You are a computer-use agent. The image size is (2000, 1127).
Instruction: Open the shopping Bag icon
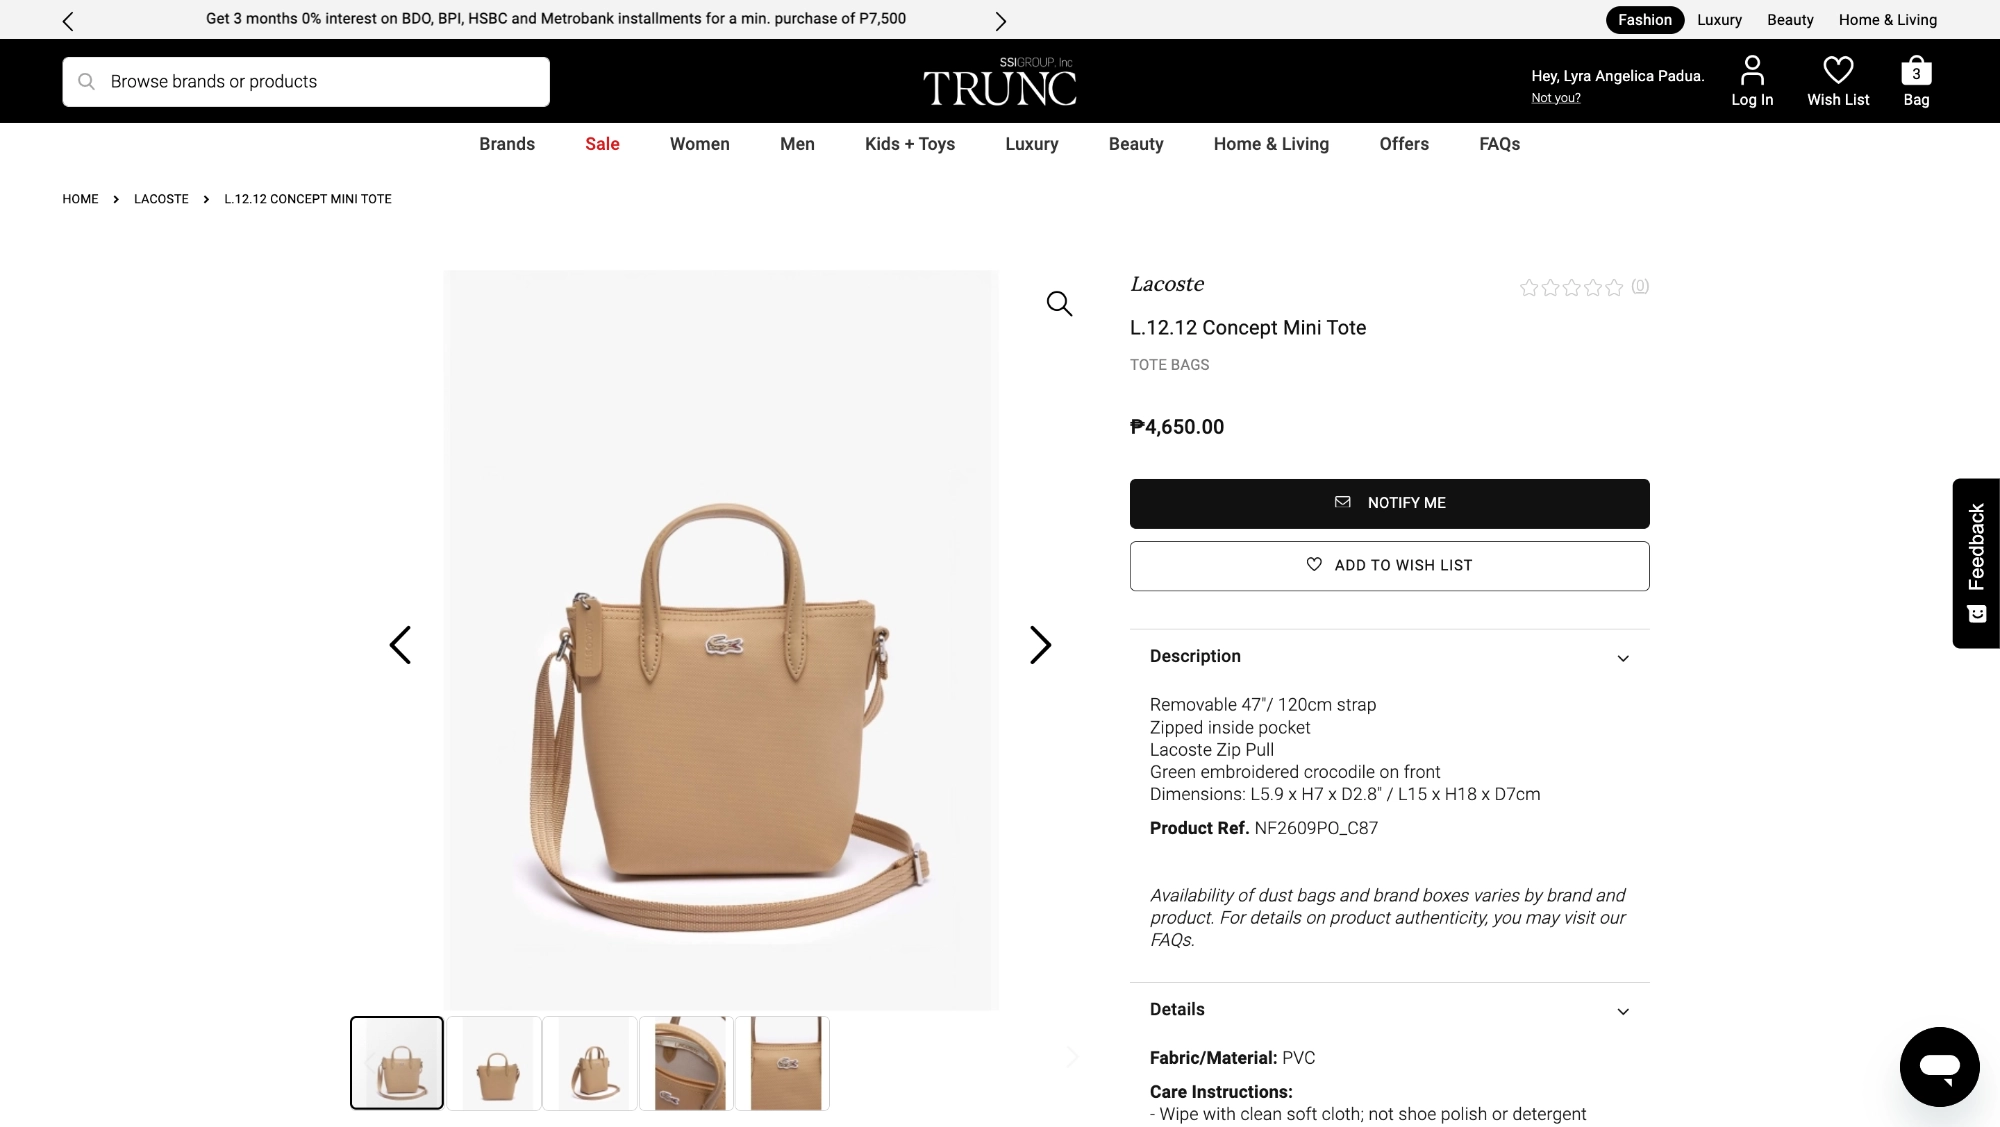point(1916,71)
